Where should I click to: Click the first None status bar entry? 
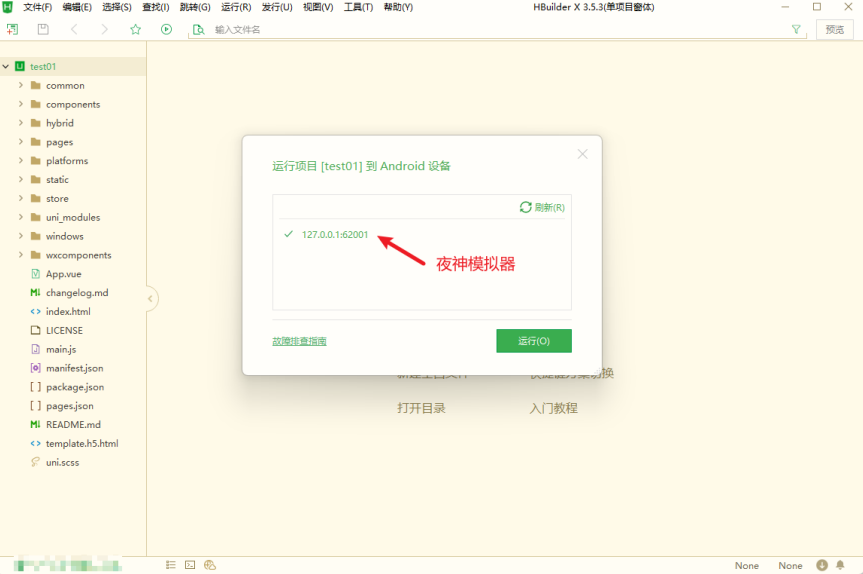point(747,565)
